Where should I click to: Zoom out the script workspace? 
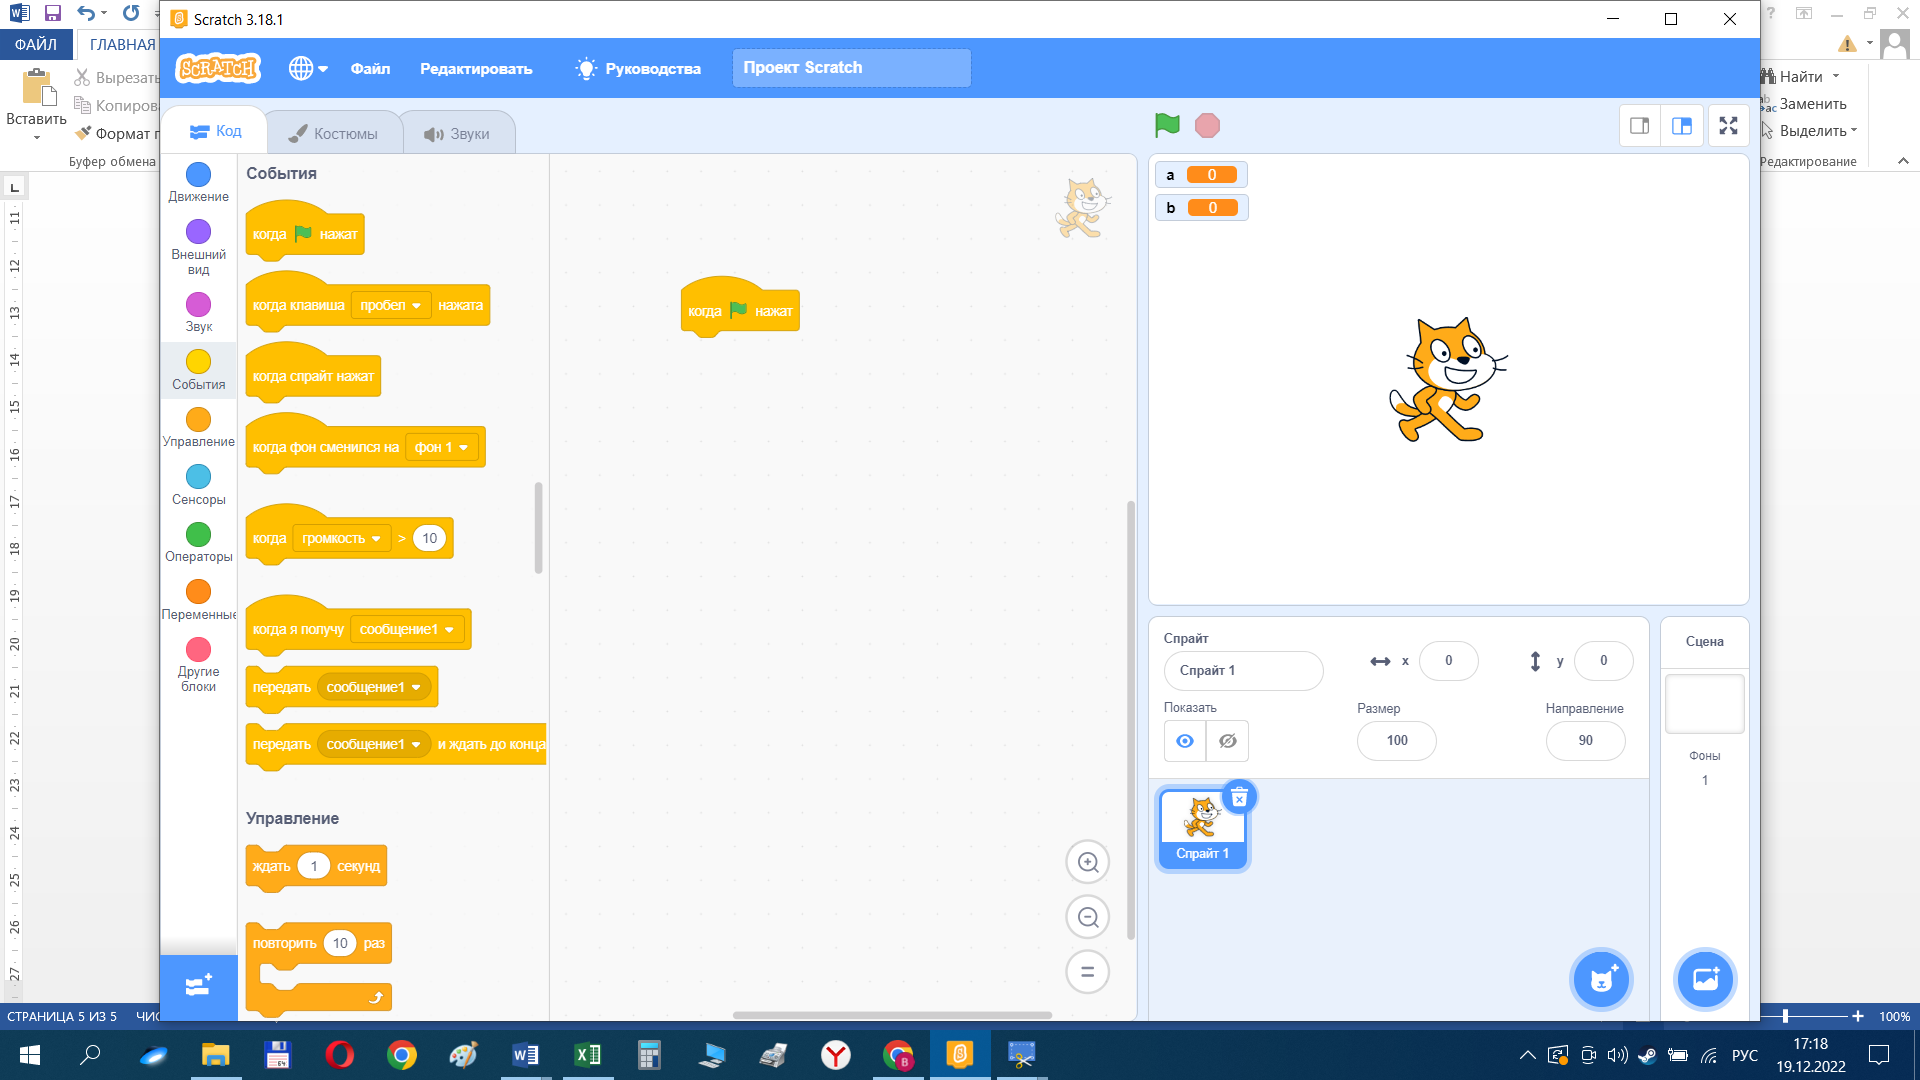click(1088, 917)
